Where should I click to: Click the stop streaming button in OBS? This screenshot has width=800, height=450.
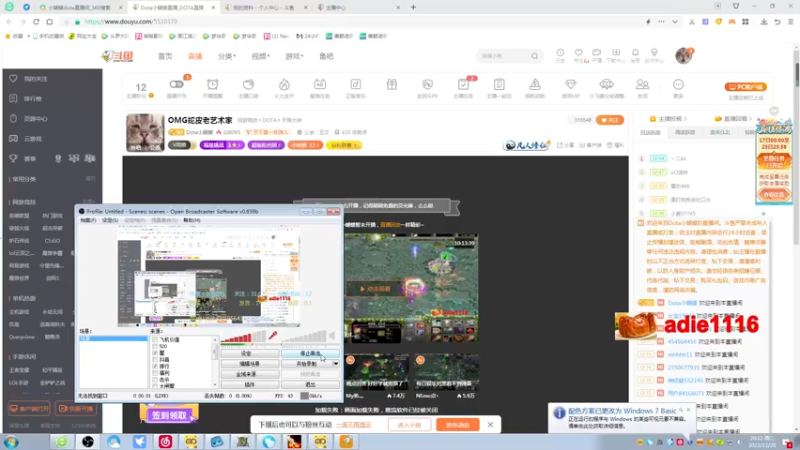310,354
